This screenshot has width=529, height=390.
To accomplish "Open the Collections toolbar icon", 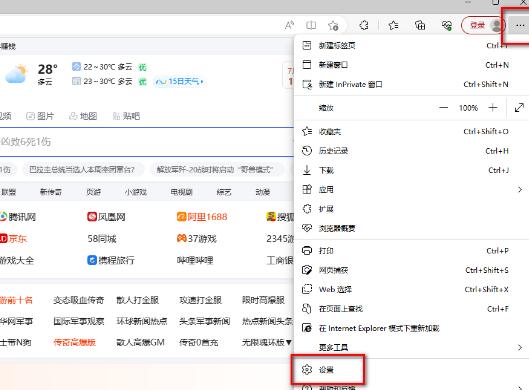I will tap(420, 25).
